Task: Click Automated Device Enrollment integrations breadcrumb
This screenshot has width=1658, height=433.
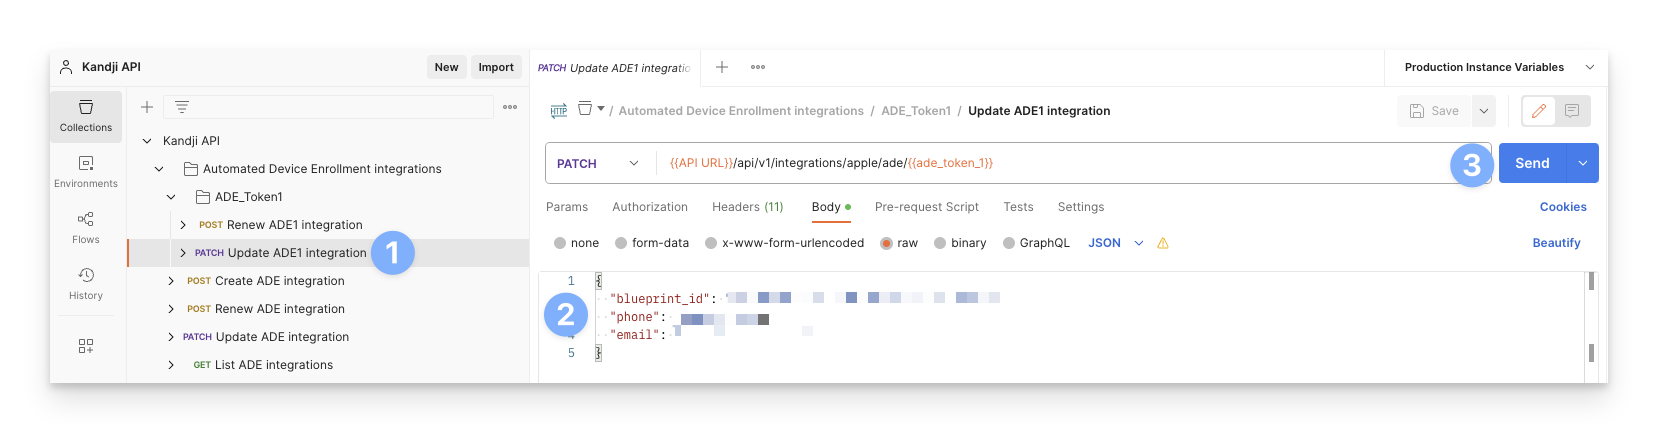Action: click(x=741, y=111)
